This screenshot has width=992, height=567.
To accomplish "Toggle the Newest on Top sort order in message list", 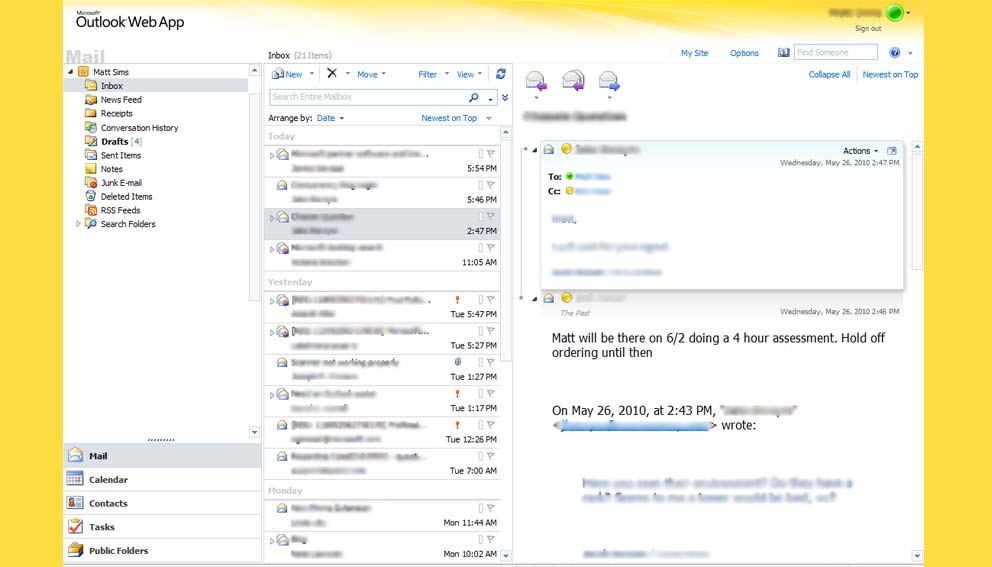I will pos(449,118).
